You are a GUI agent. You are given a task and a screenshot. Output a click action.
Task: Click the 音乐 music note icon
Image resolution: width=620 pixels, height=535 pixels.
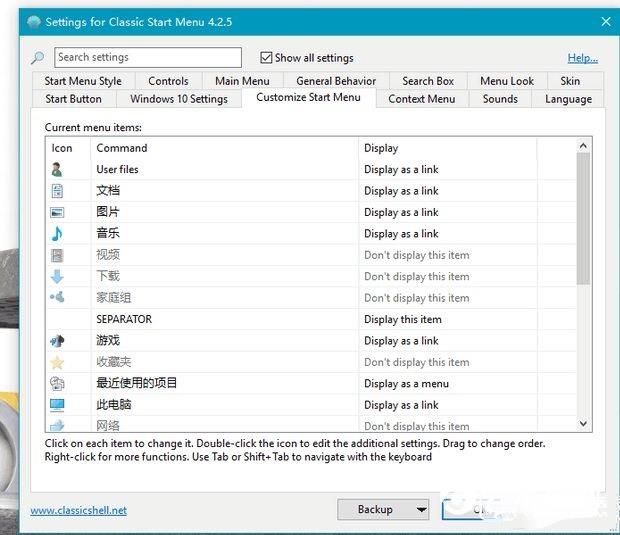[57, 234]
